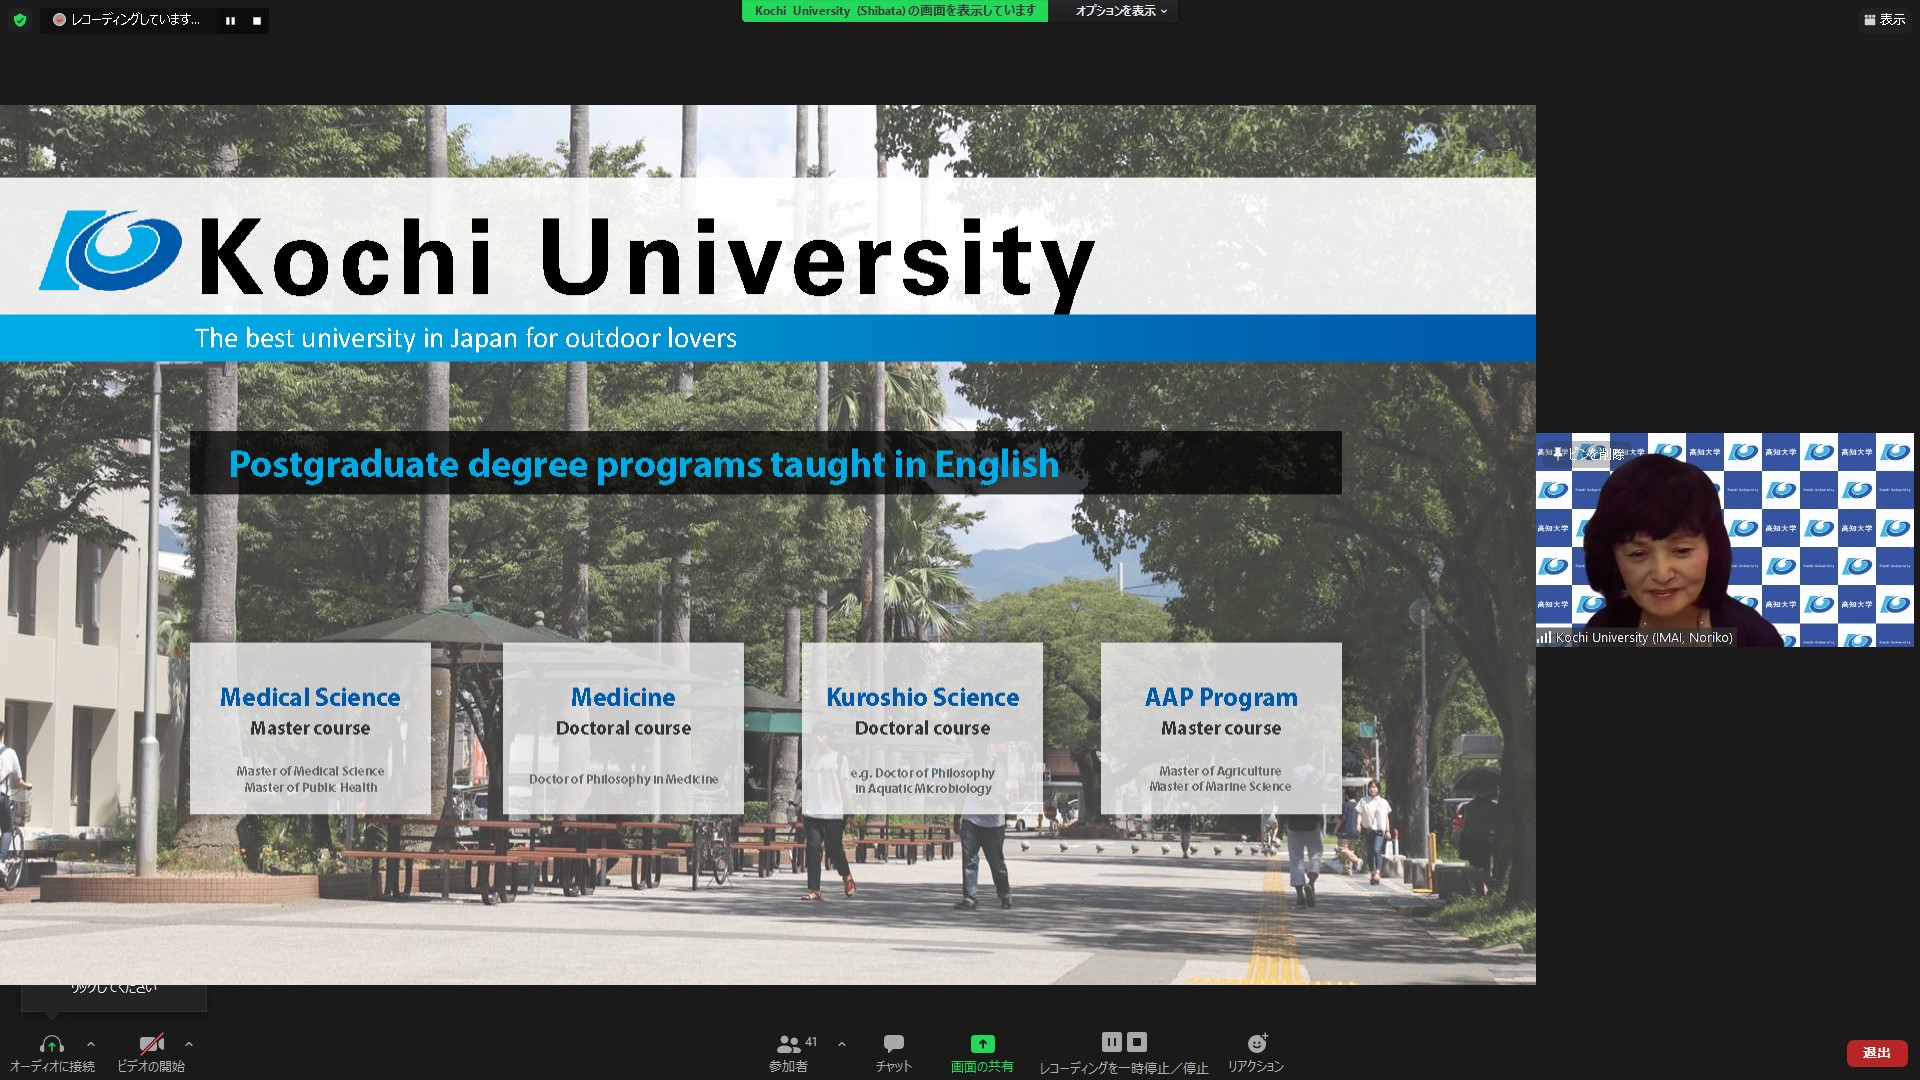Click the Medical Science master course card

point(310,728)
